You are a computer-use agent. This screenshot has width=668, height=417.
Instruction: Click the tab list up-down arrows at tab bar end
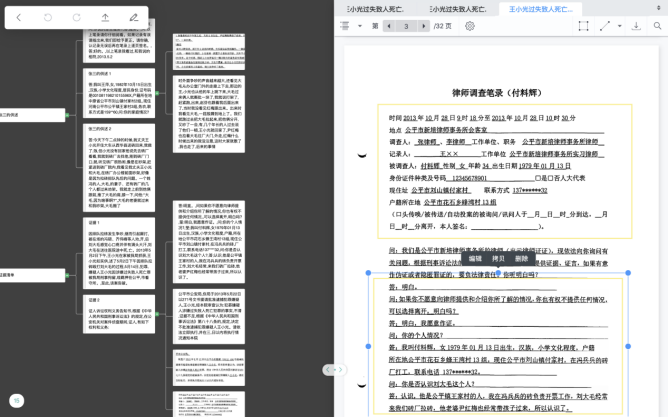pyautogui.click(x=659, y=8)
